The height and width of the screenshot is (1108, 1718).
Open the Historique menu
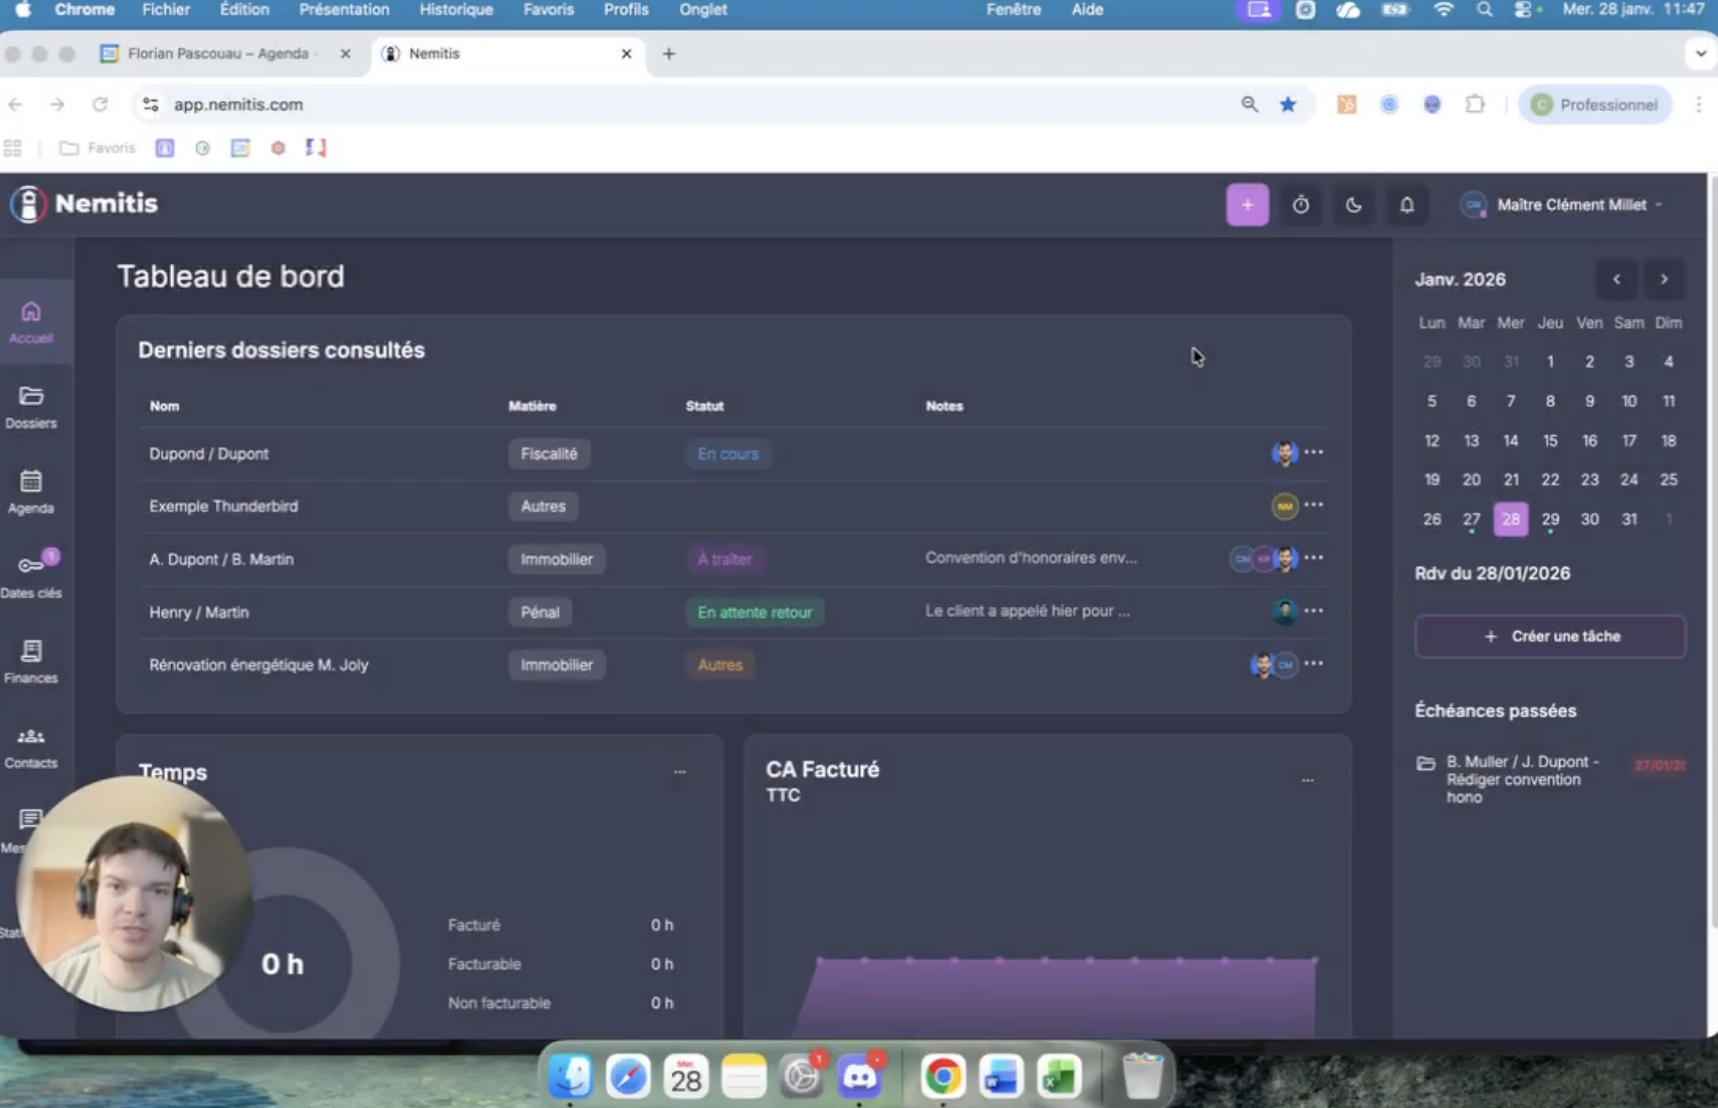(x=456, y=10)
